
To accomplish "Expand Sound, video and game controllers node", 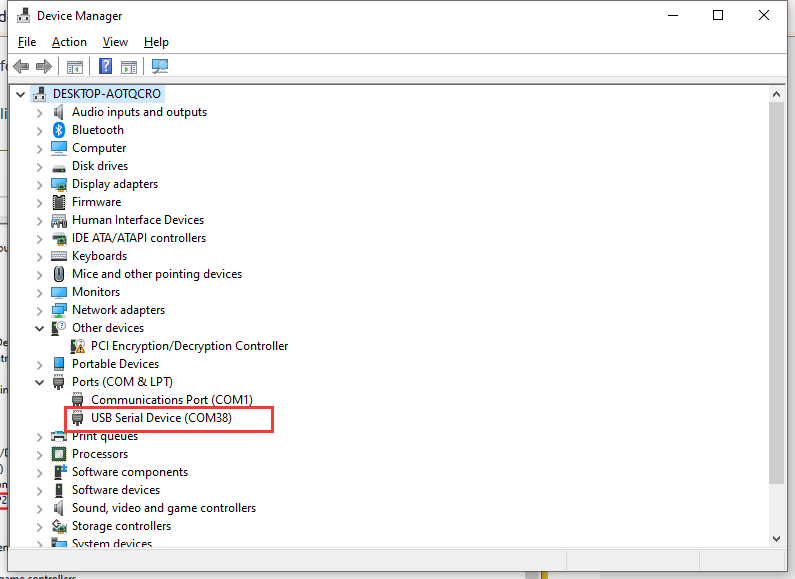I will 39,509.
